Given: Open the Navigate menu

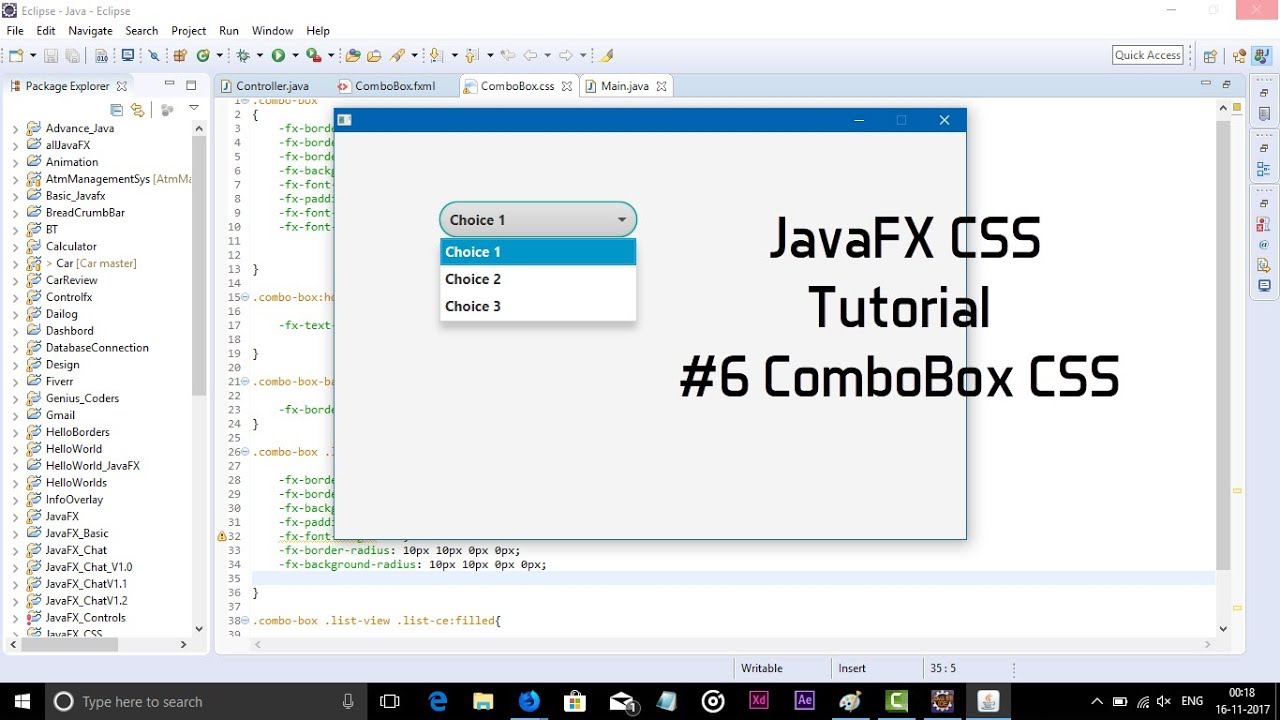Looking at the screenshot, I should pos(90,31).
